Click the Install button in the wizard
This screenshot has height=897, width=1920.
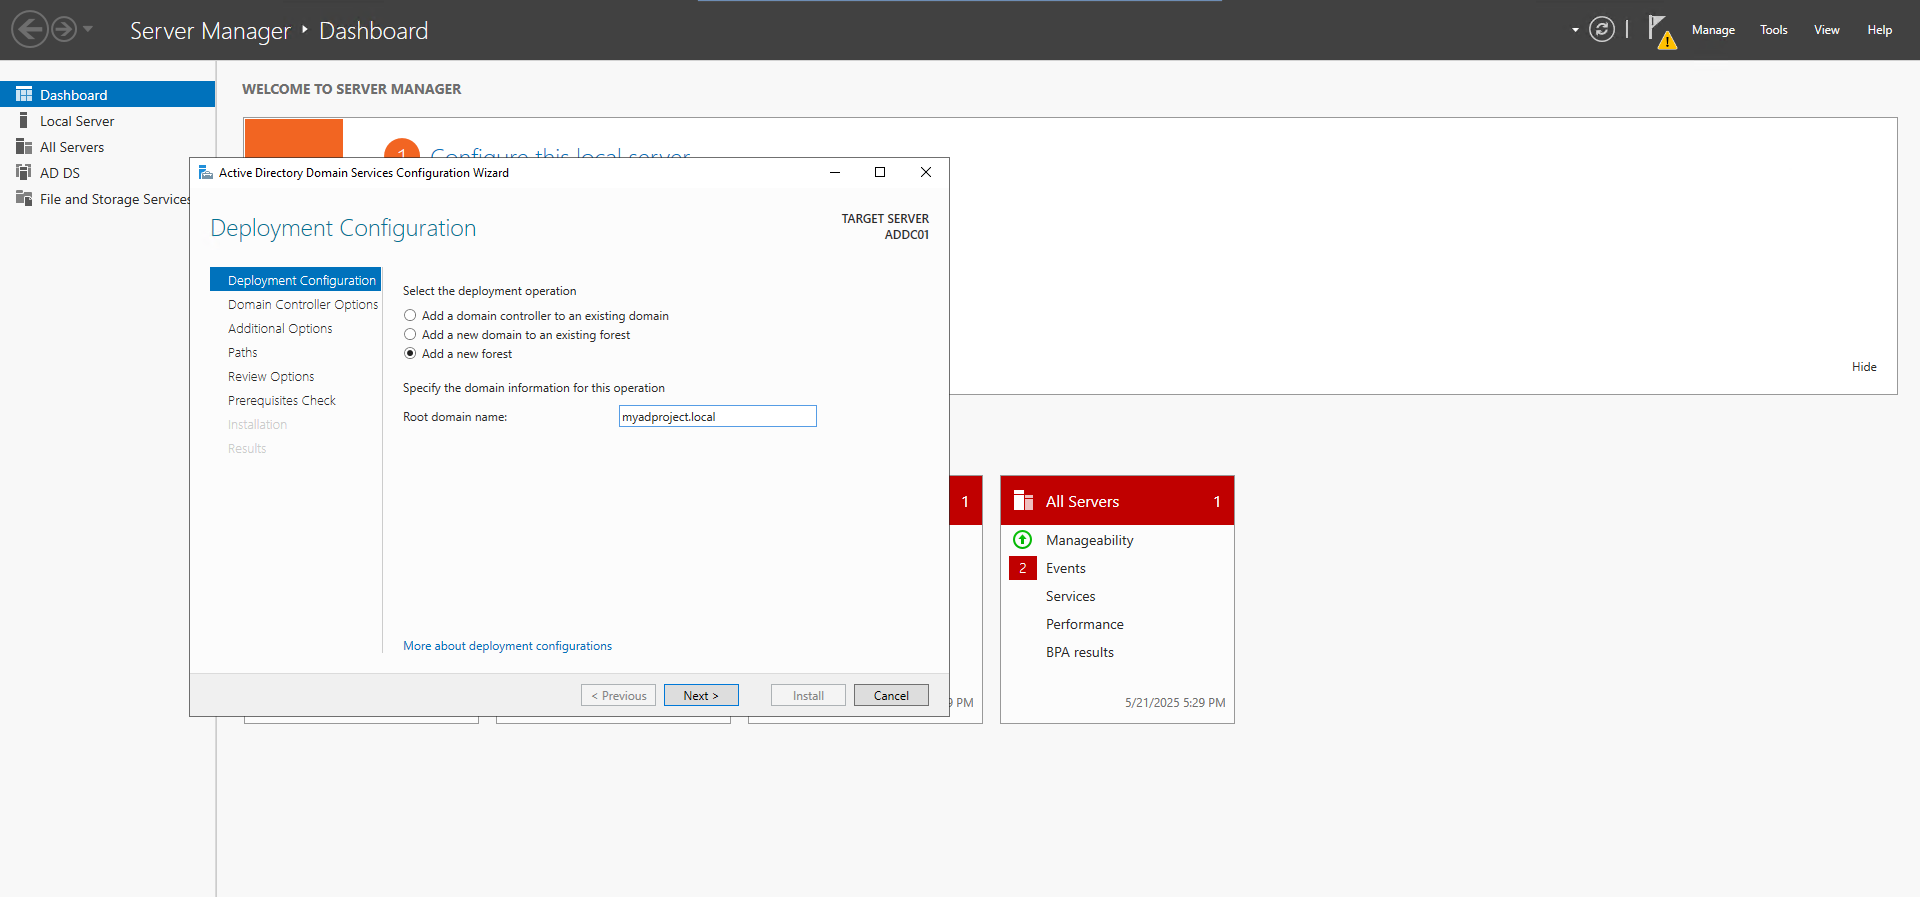pyautogui.click(x=808, y=695)
